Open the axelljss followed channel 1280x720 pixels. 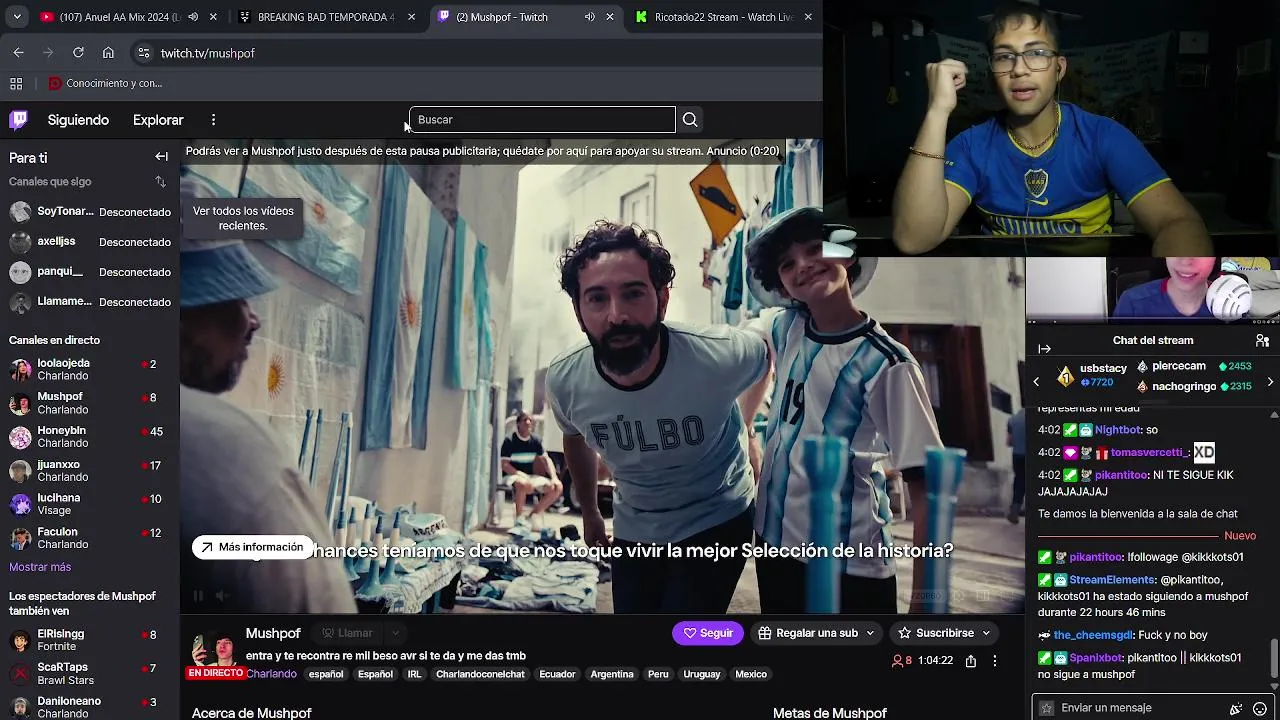point(90,242)
